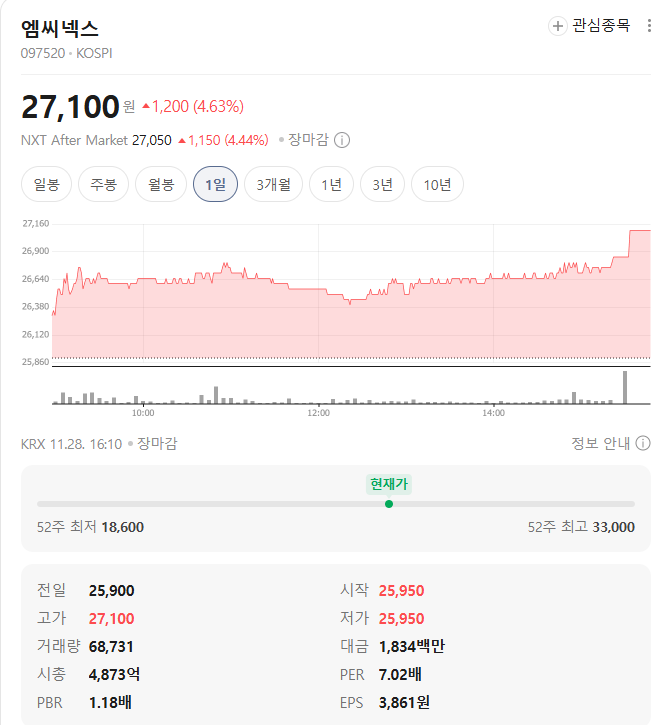The height and width of the screenshot is (725, 660).
Task: Click the 저가 value 25,950
Action: pos(401,619)
